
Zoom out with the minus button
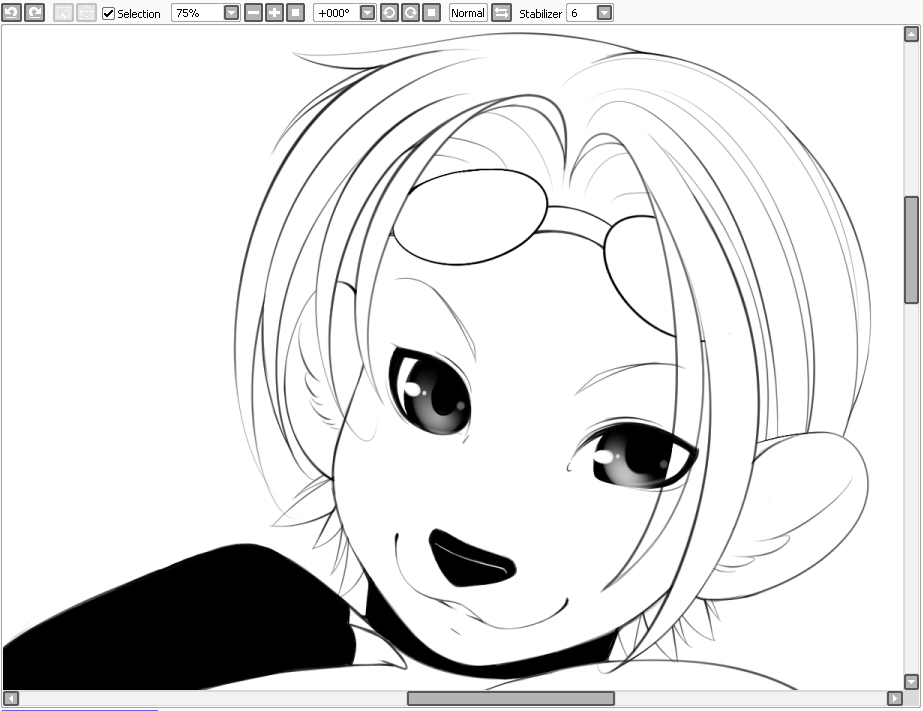(253, 13)
